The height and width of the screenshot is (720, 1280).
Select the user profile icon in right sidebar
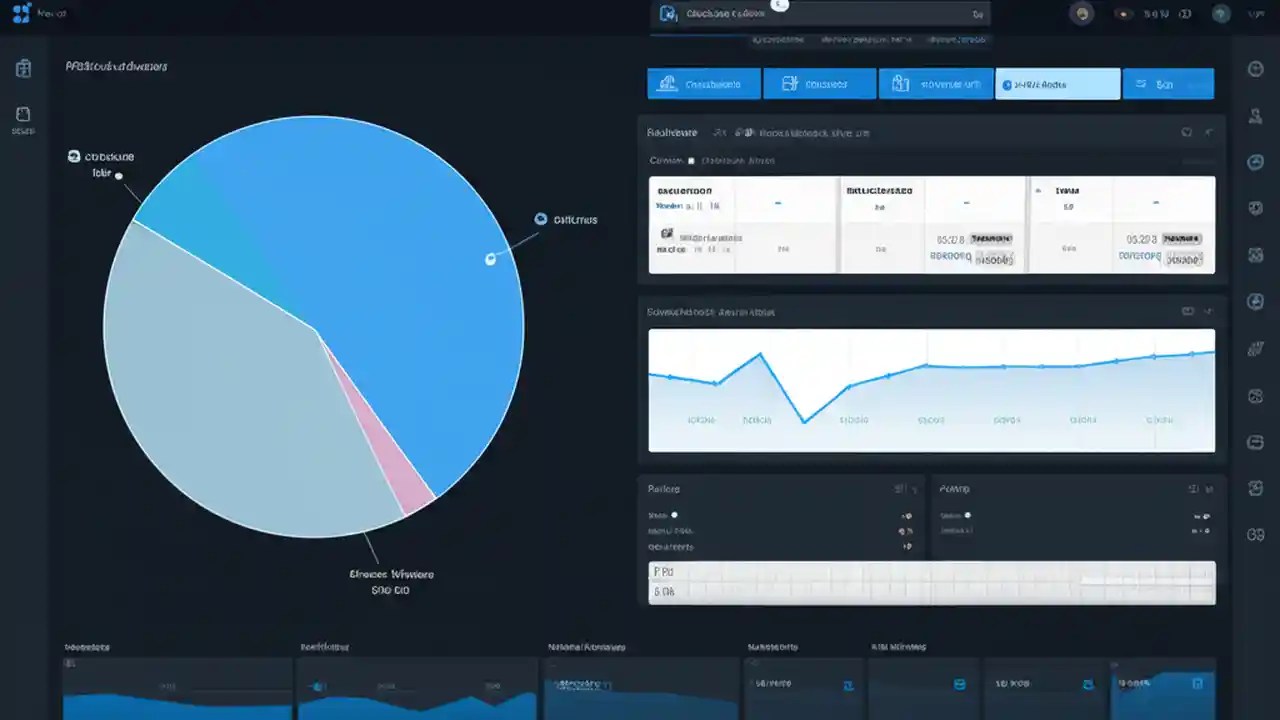coord(1255,115)
